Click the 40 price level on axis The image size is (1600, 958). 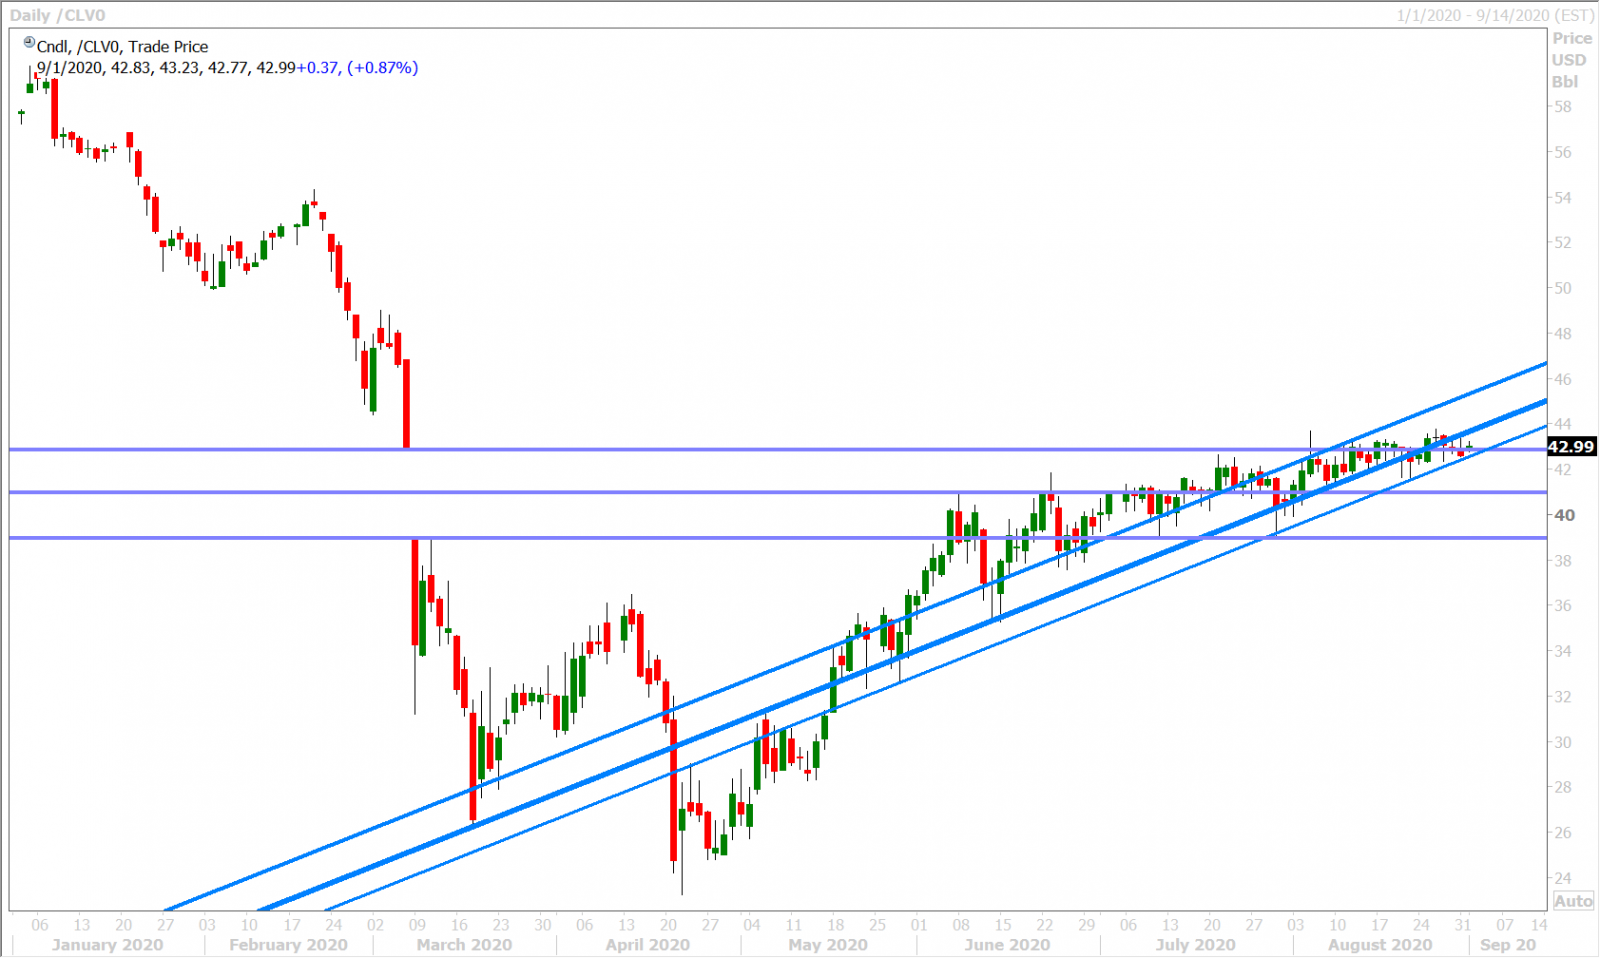tap(1564, 515)
